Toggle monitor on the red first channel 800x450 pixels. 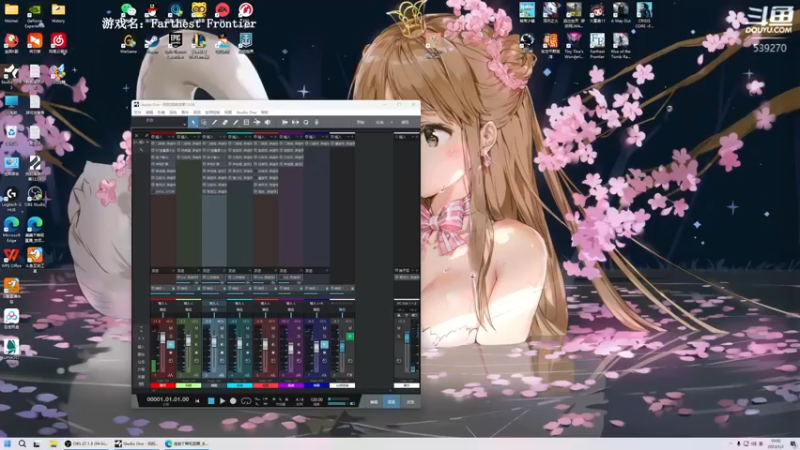[170, 345]
